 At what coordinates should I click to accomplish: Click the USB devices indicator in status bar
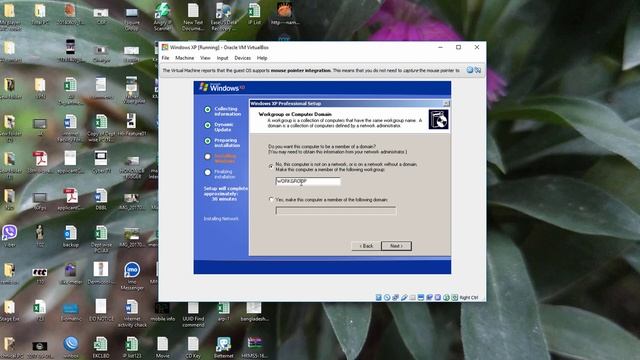point(404,297)
